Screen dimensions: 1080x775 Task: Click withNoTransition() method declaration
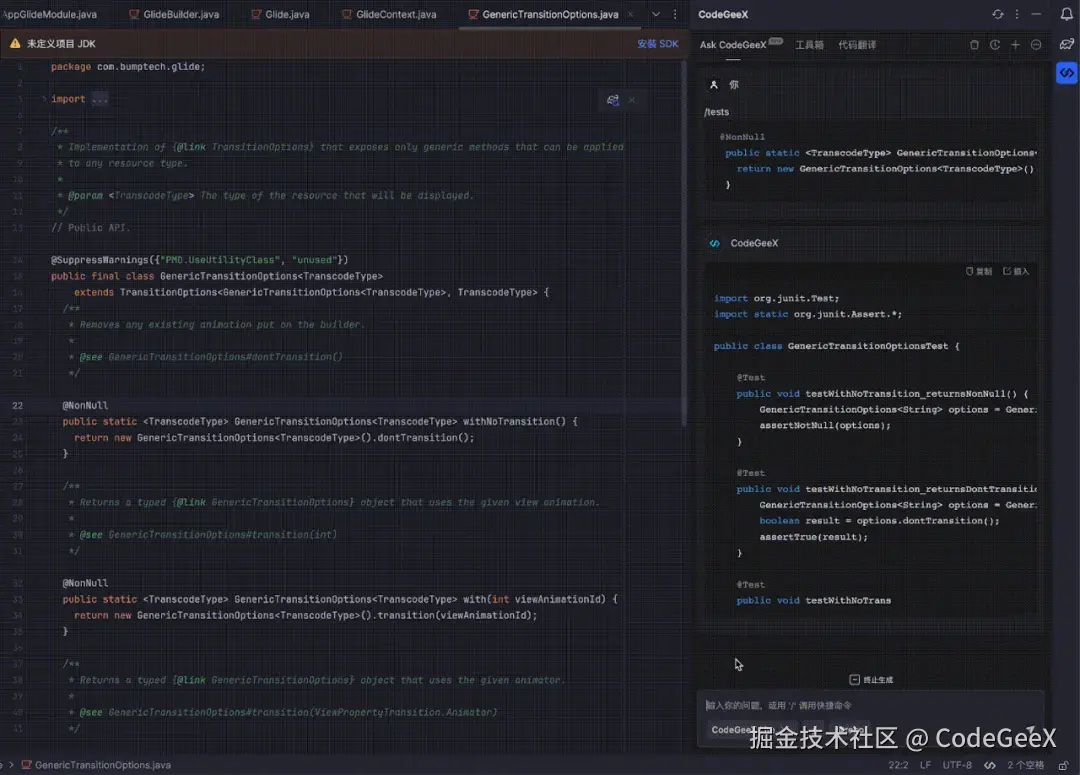coord(320,422)
